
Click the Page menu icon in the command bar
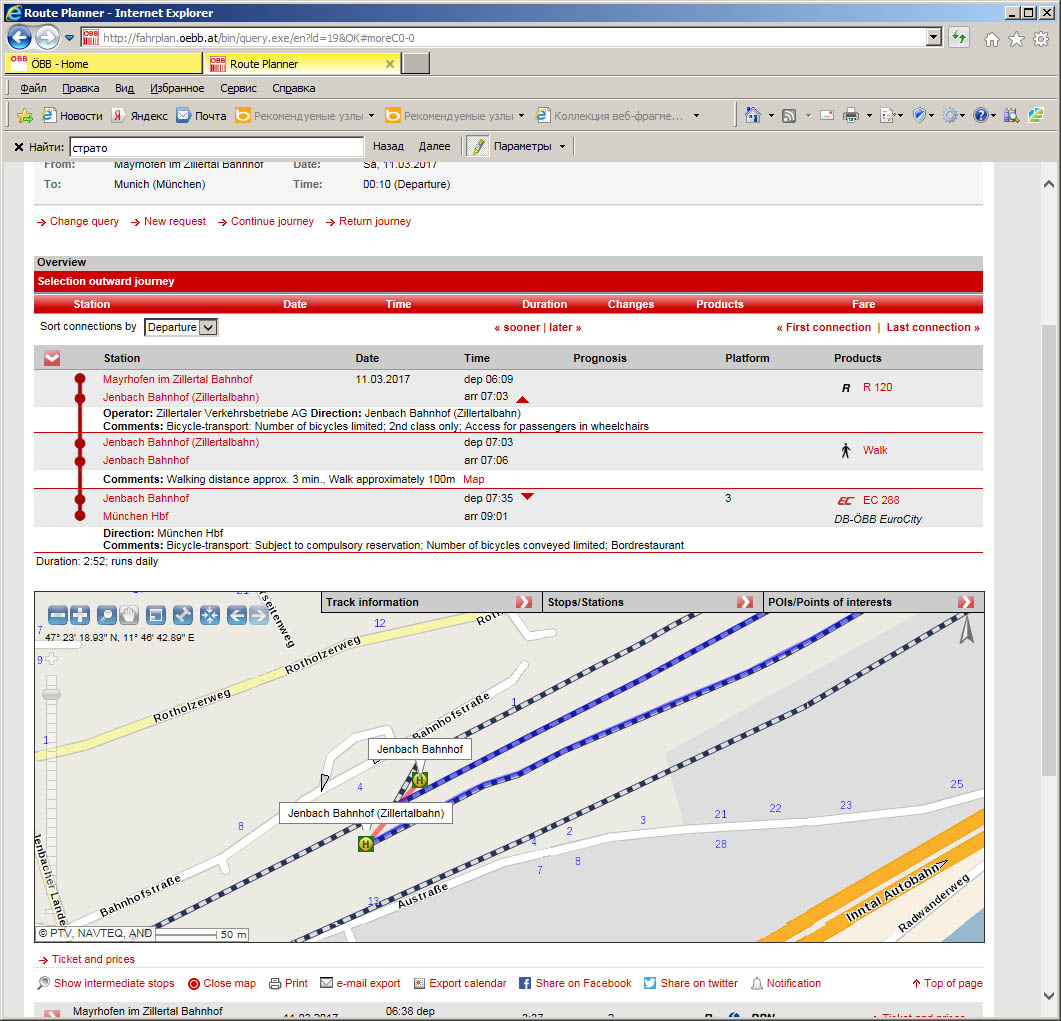[x=888, y=116]
